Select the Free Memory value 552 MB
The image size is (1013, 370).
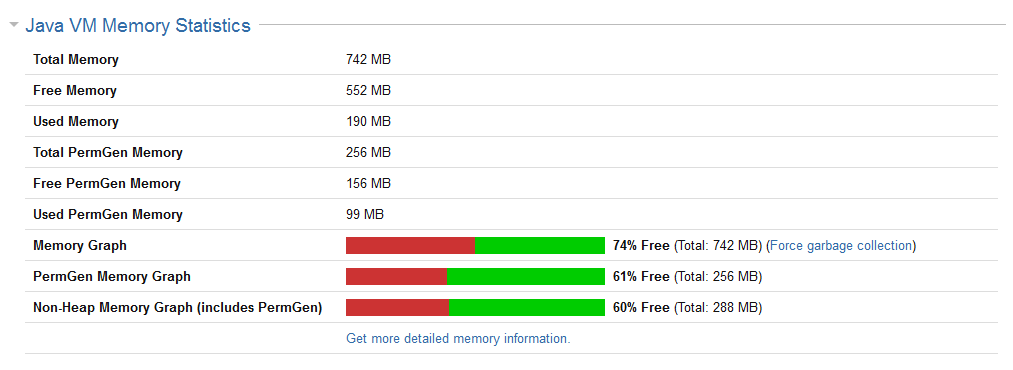(368, 90)
